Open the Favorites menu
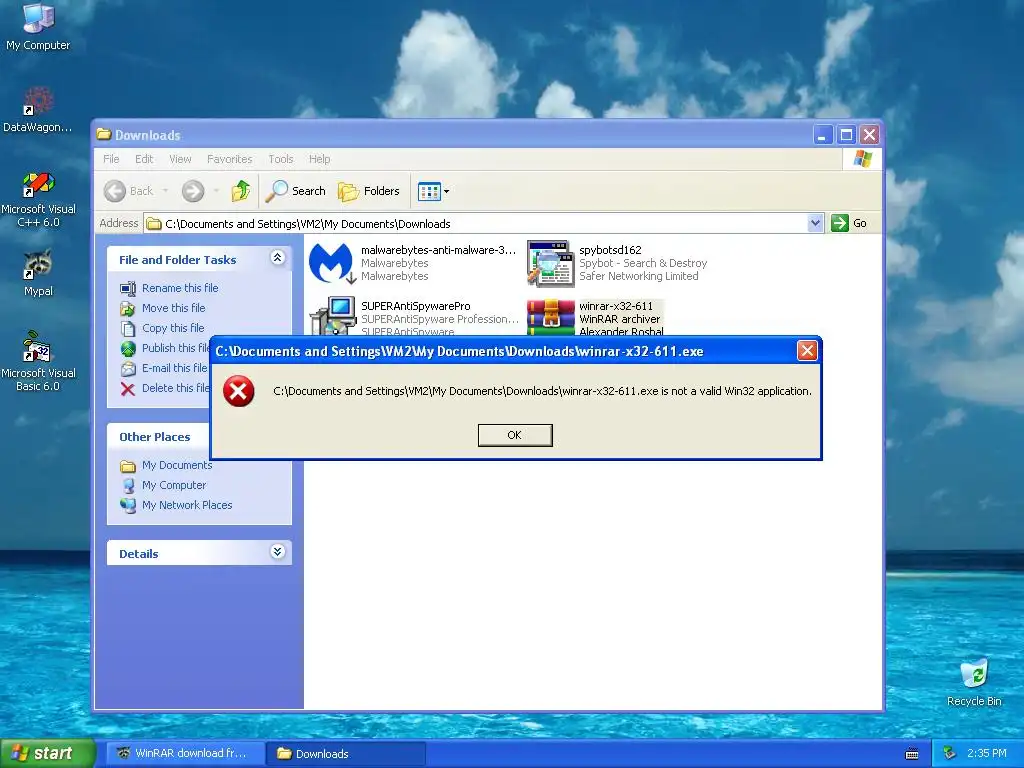This screenshot has height=768, width=1024. 229,159
